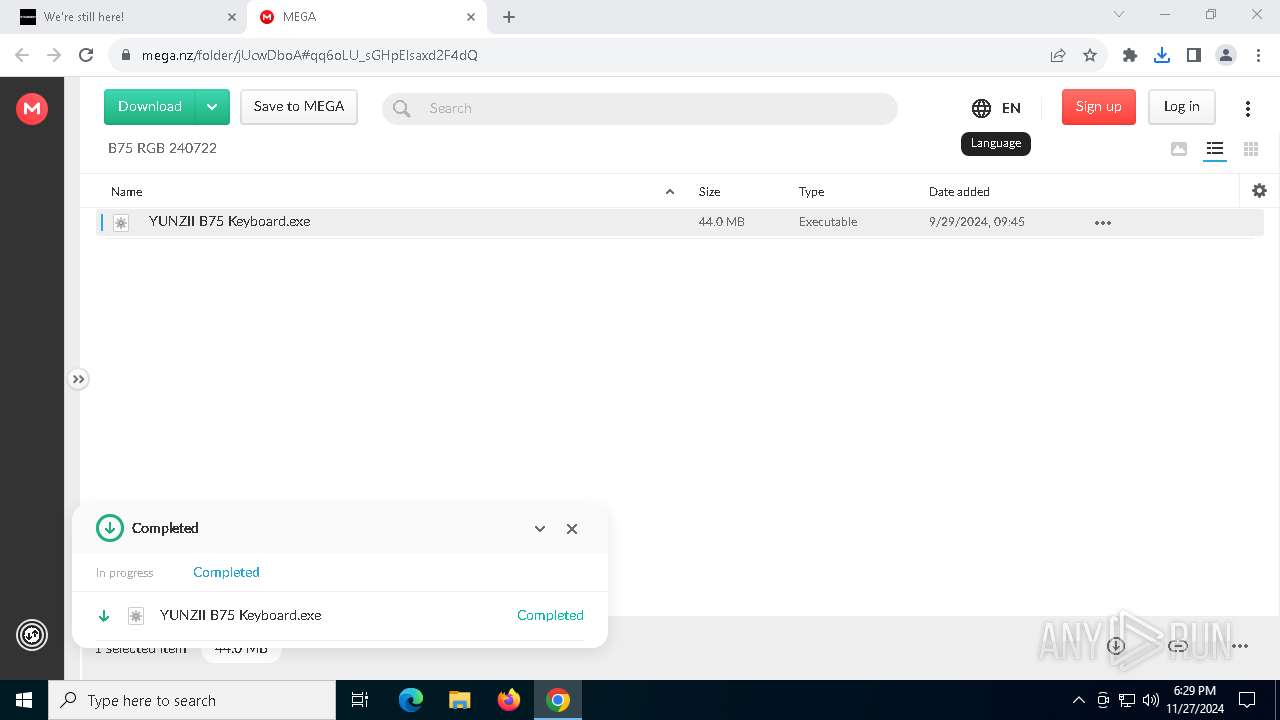Open a new browser tab
This screenshot has height=720, width=1280.
509,17
